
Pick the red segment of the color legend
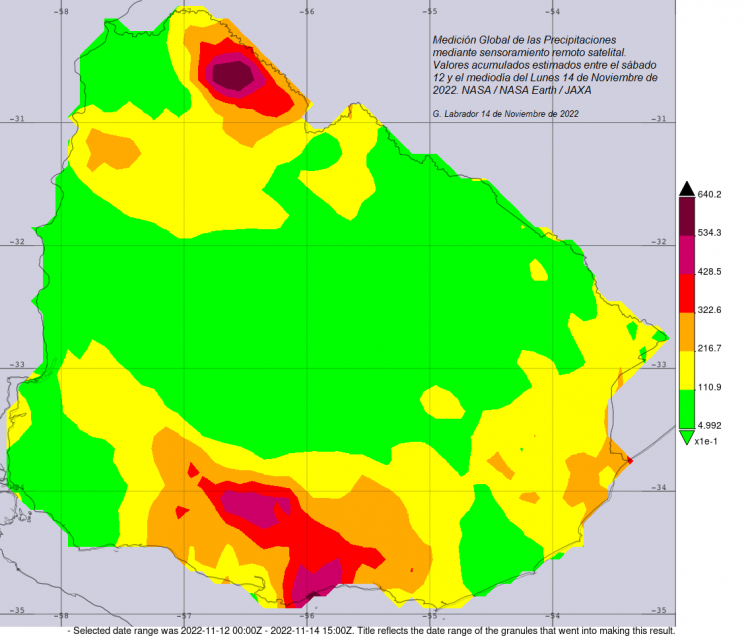[685, 291]
